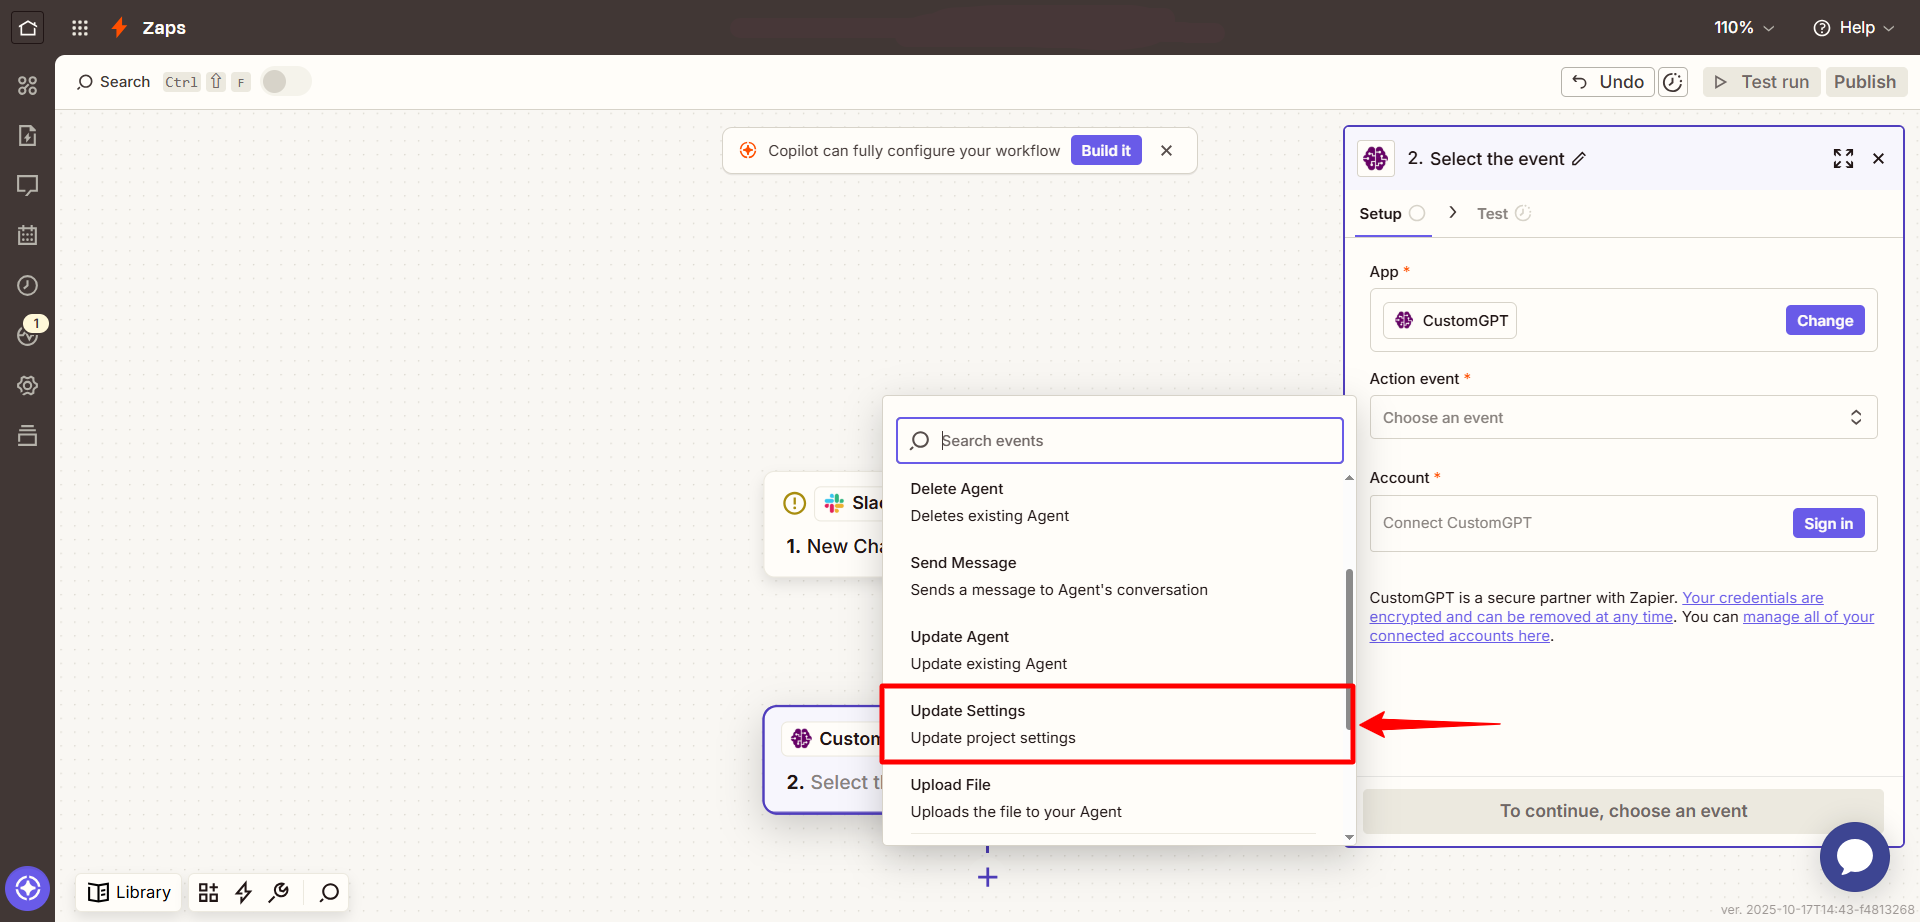Click the Publish button
1920x922 pixels.
pos(1865,82)
